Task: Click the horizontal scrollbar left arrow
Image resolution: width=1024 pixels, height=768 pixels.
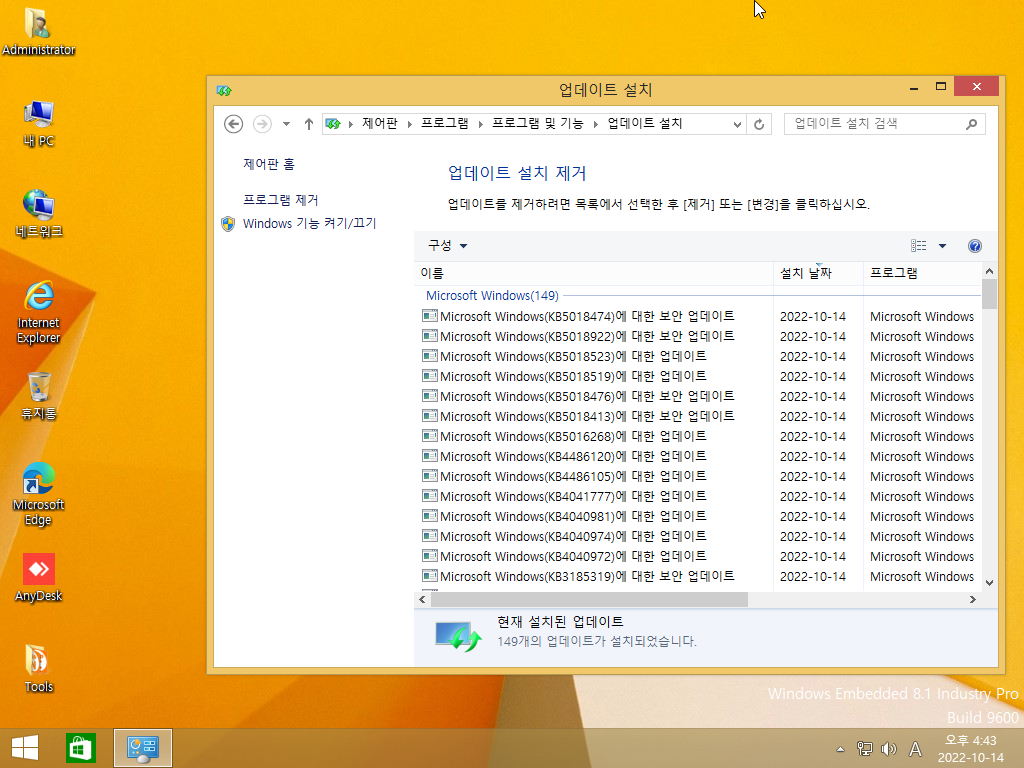Action: point(422,600)
